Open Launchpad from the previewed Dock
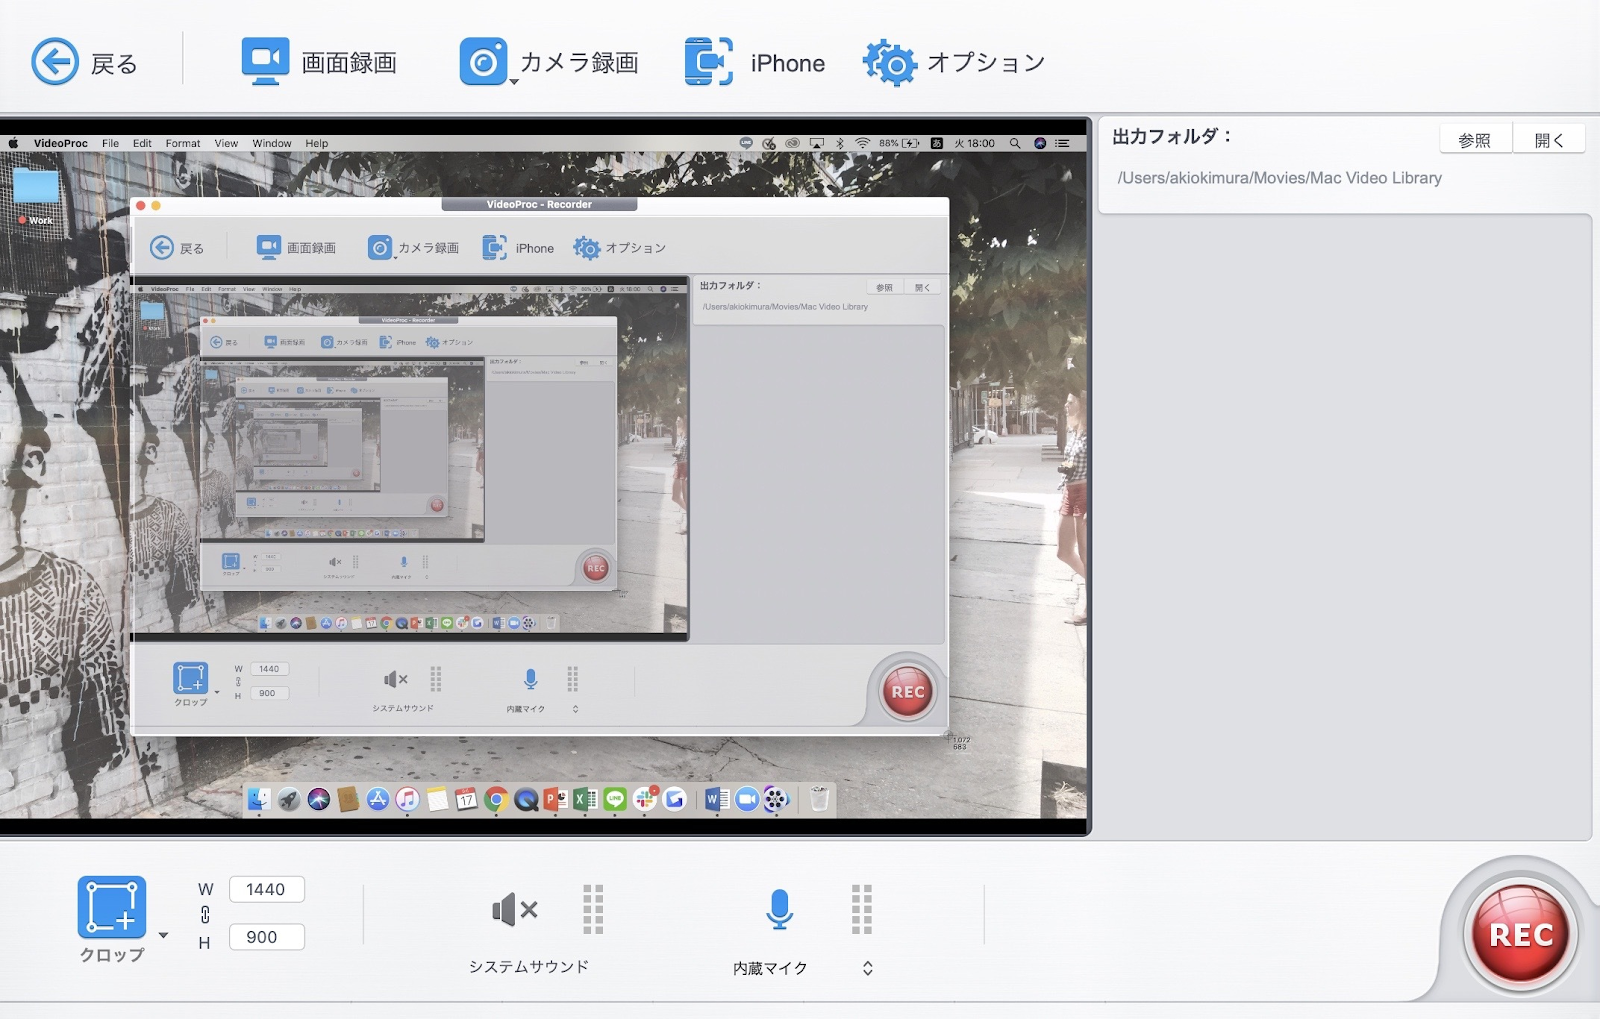 (289, 799)
